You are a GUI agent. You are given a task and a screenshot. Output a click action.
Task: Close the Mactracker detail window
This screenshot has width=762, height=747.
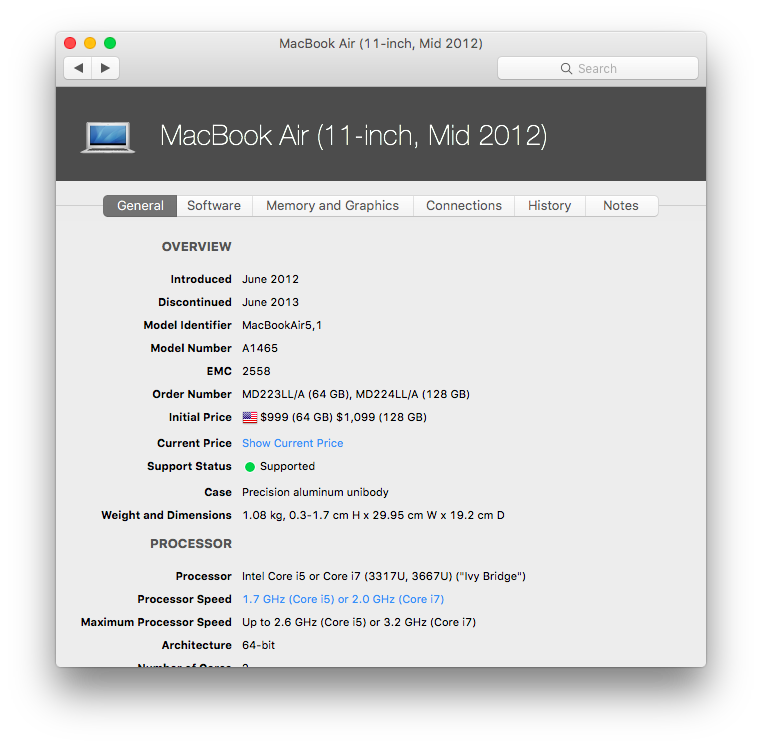coord(70,43)
